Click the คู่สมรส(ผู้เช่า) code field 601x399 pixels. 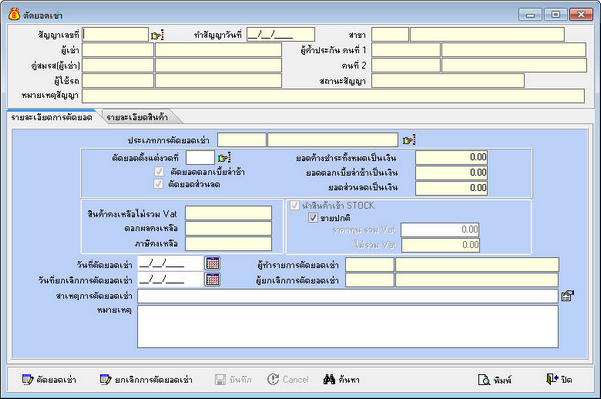coord(118,65)
